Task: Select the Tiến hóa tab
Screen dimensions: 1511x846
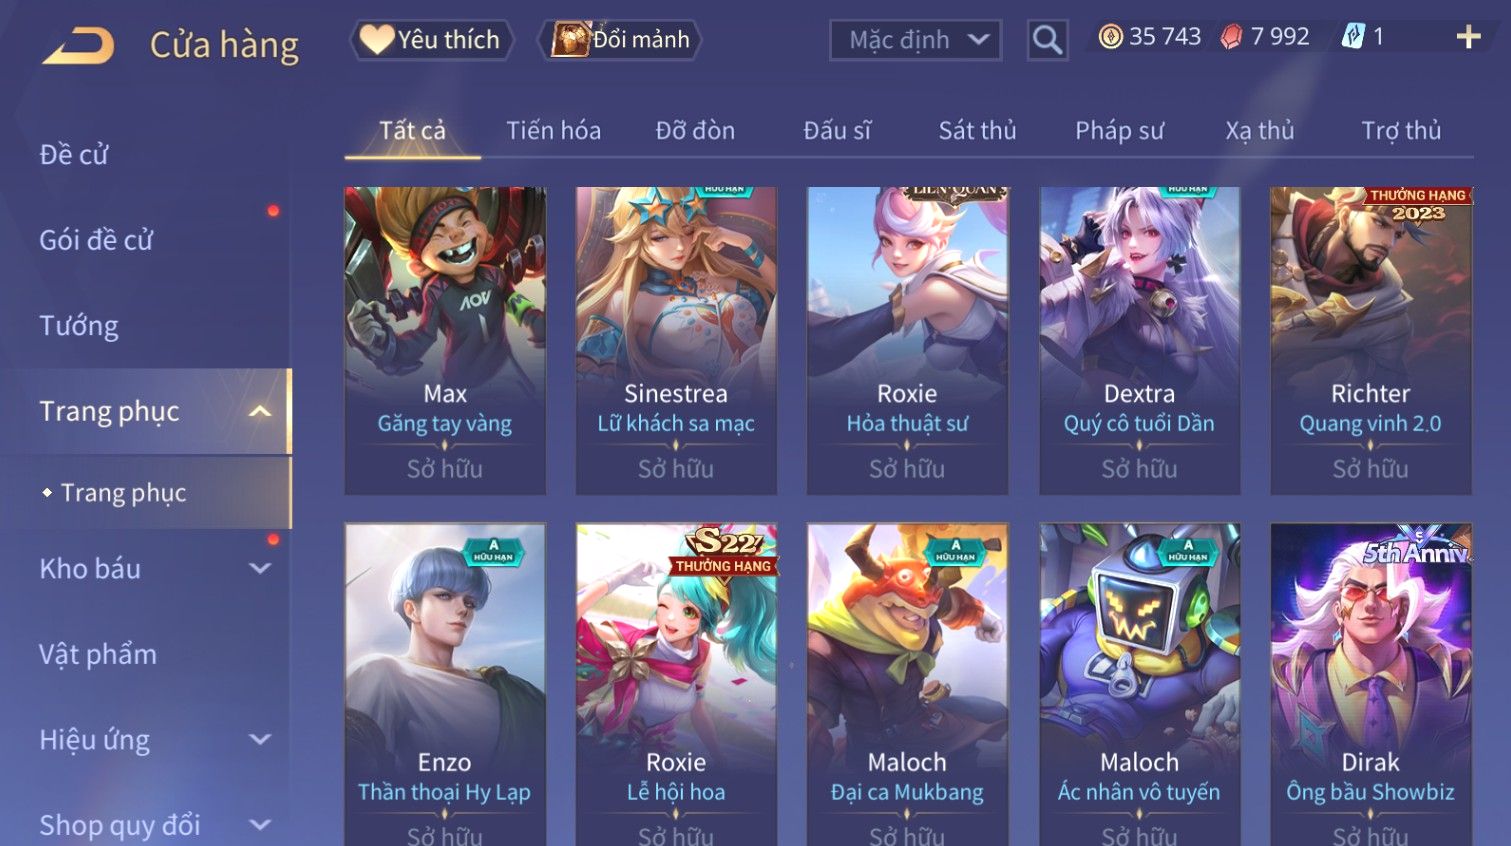Action: pyautogui.click(x=553, y=131)
